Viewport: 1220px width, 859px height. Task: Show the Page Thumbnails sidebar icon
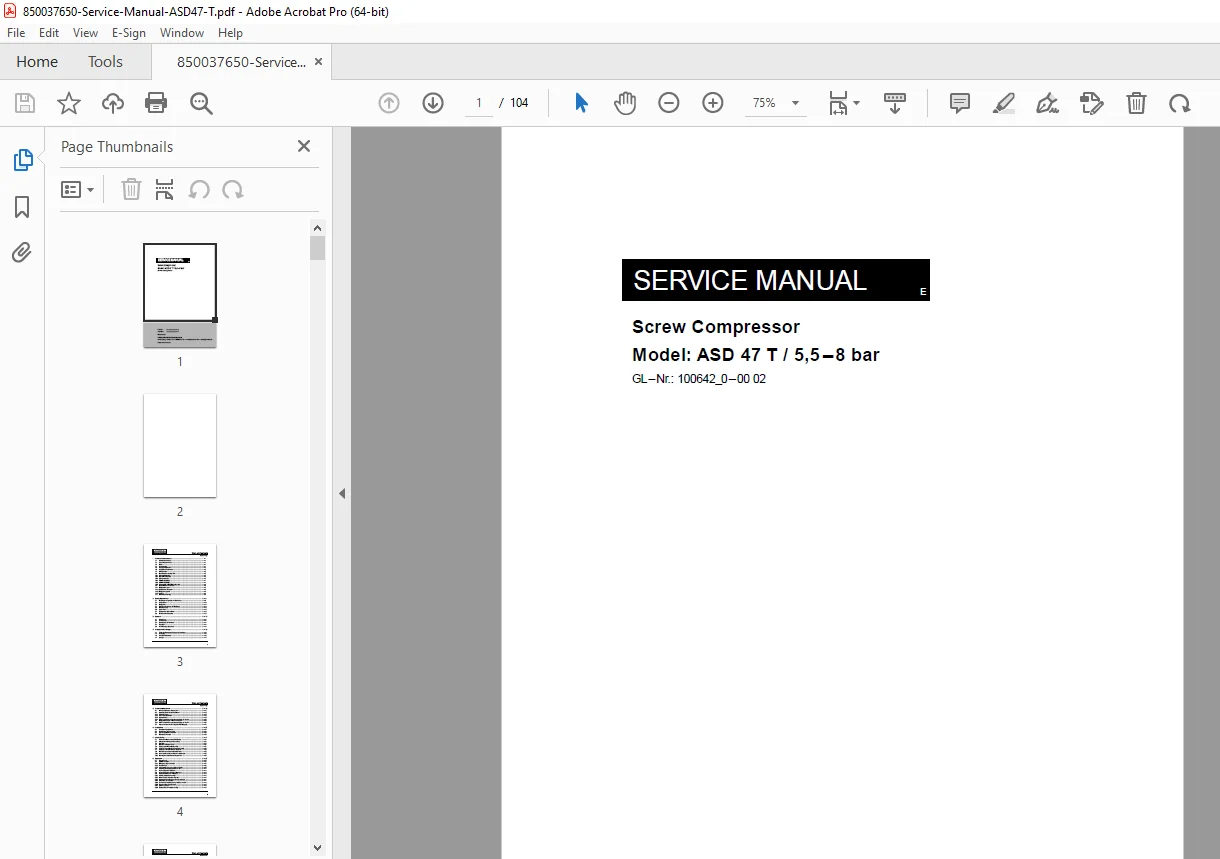22,160
